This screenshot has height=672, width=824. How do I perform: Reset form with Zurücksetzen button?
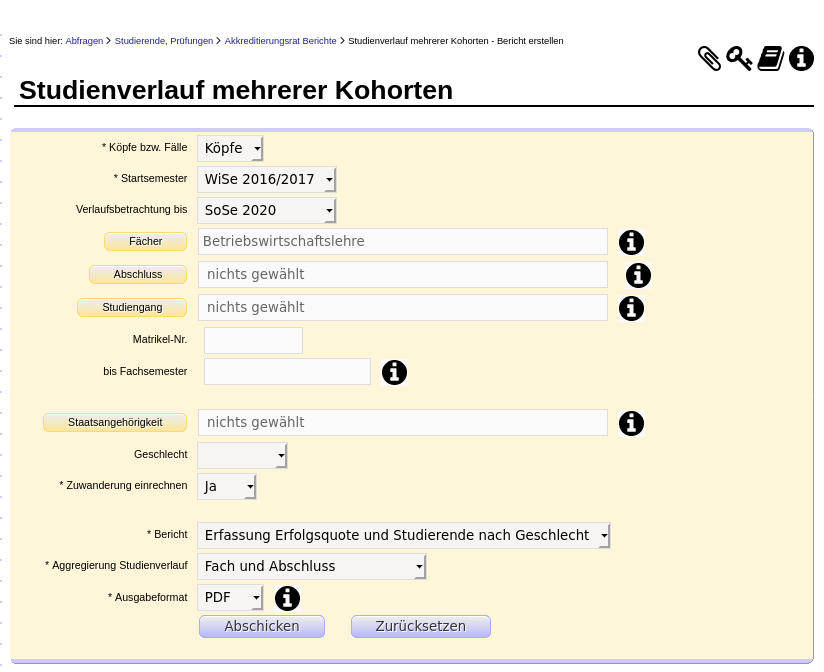[x=420, y=627]
